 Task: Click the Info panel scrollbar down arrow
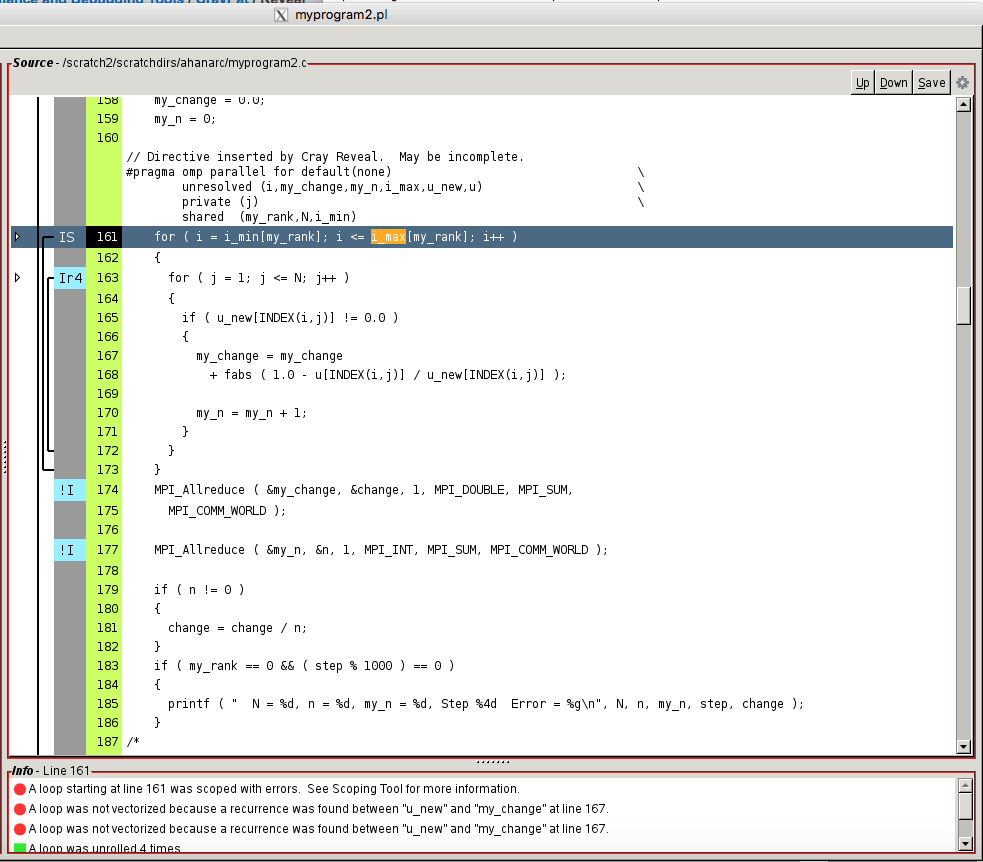pyautogui.click(x=963, y=843)
